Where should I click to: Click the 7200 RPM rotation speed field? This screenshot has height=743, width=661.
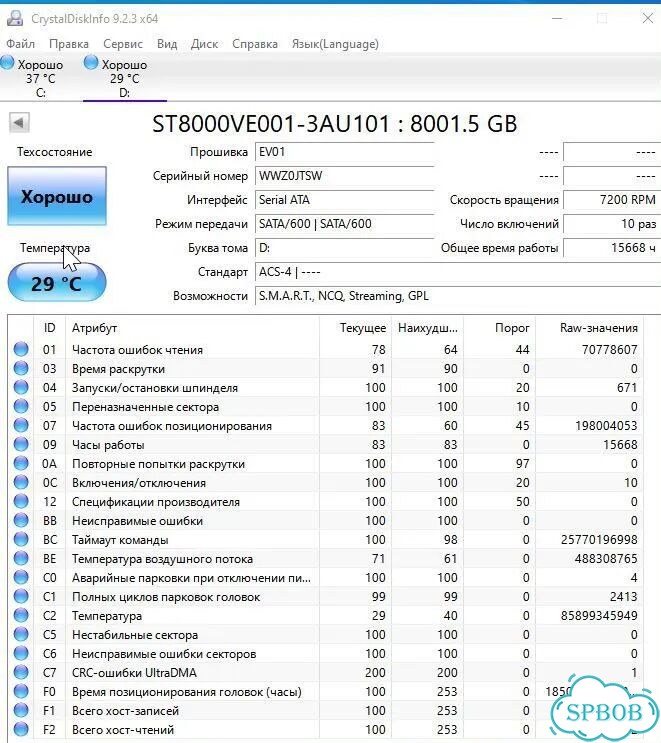pyautogui.click(x=612, y=200)
